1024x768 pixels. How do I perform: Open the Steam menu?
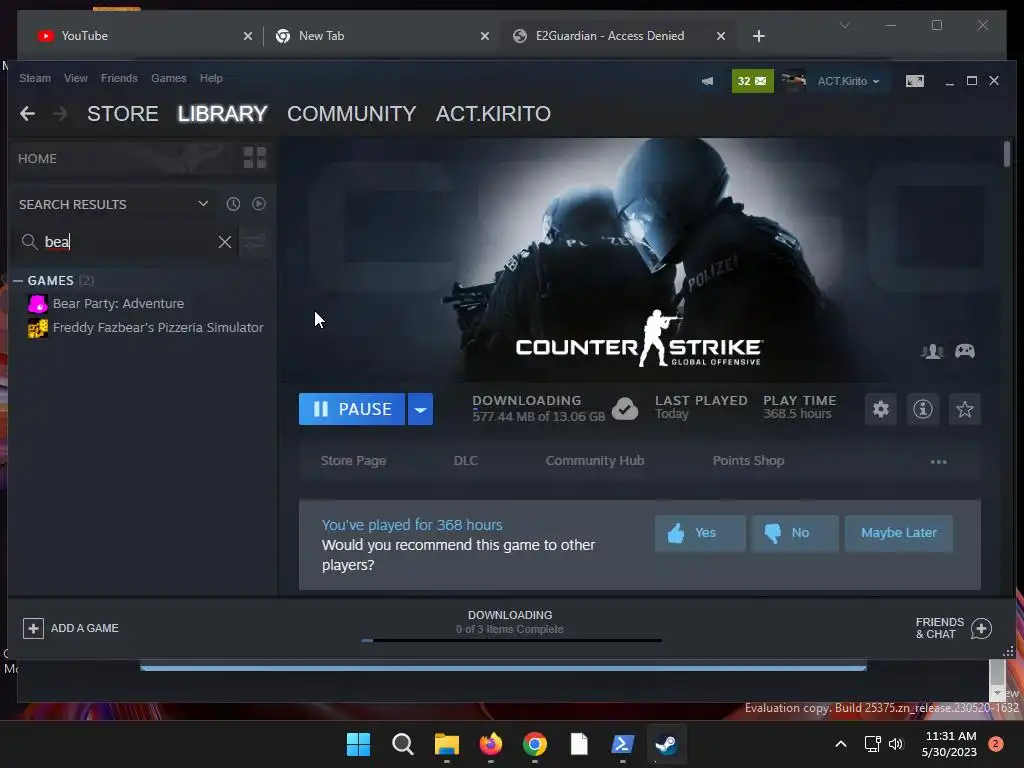tap(35, 78)
